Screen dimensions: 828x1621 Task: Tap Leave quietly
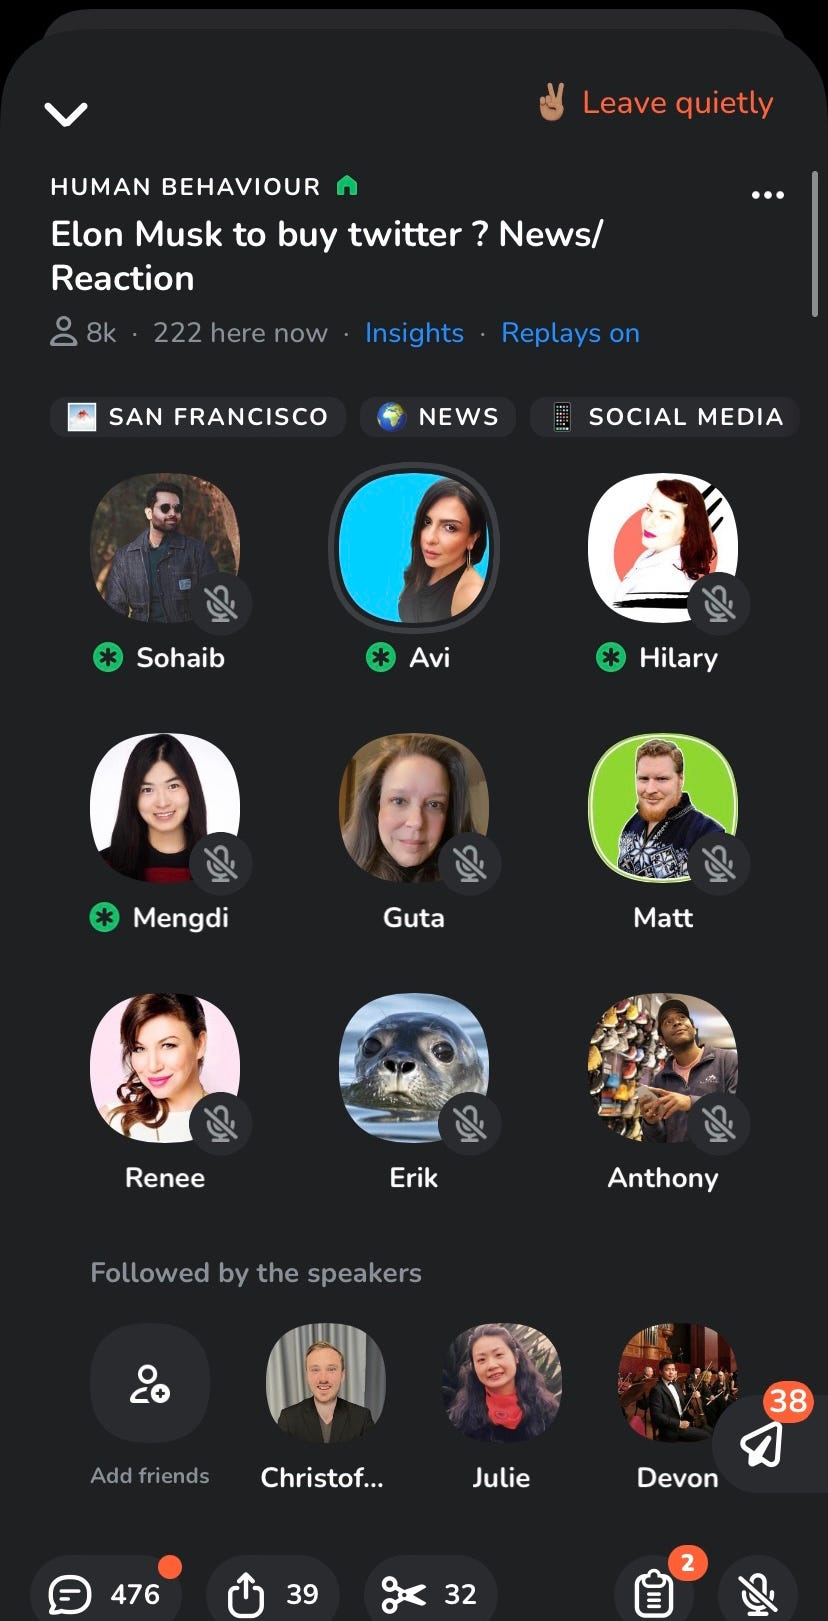(x=656, y=103)
